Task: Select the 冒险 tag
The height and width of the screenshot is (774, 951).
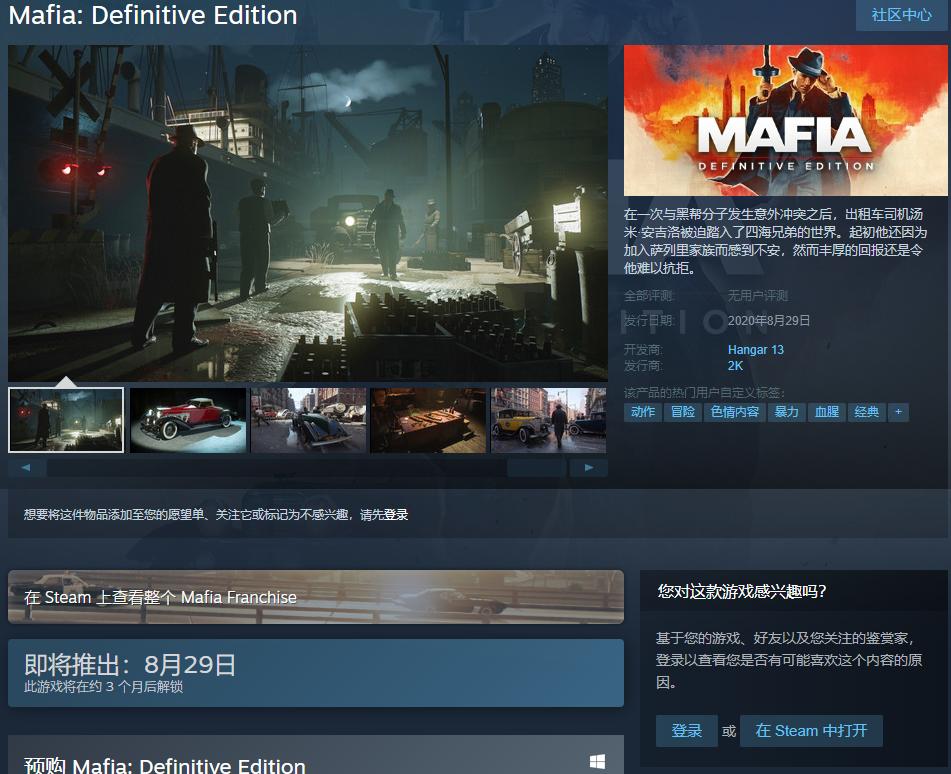Action: 683,412
